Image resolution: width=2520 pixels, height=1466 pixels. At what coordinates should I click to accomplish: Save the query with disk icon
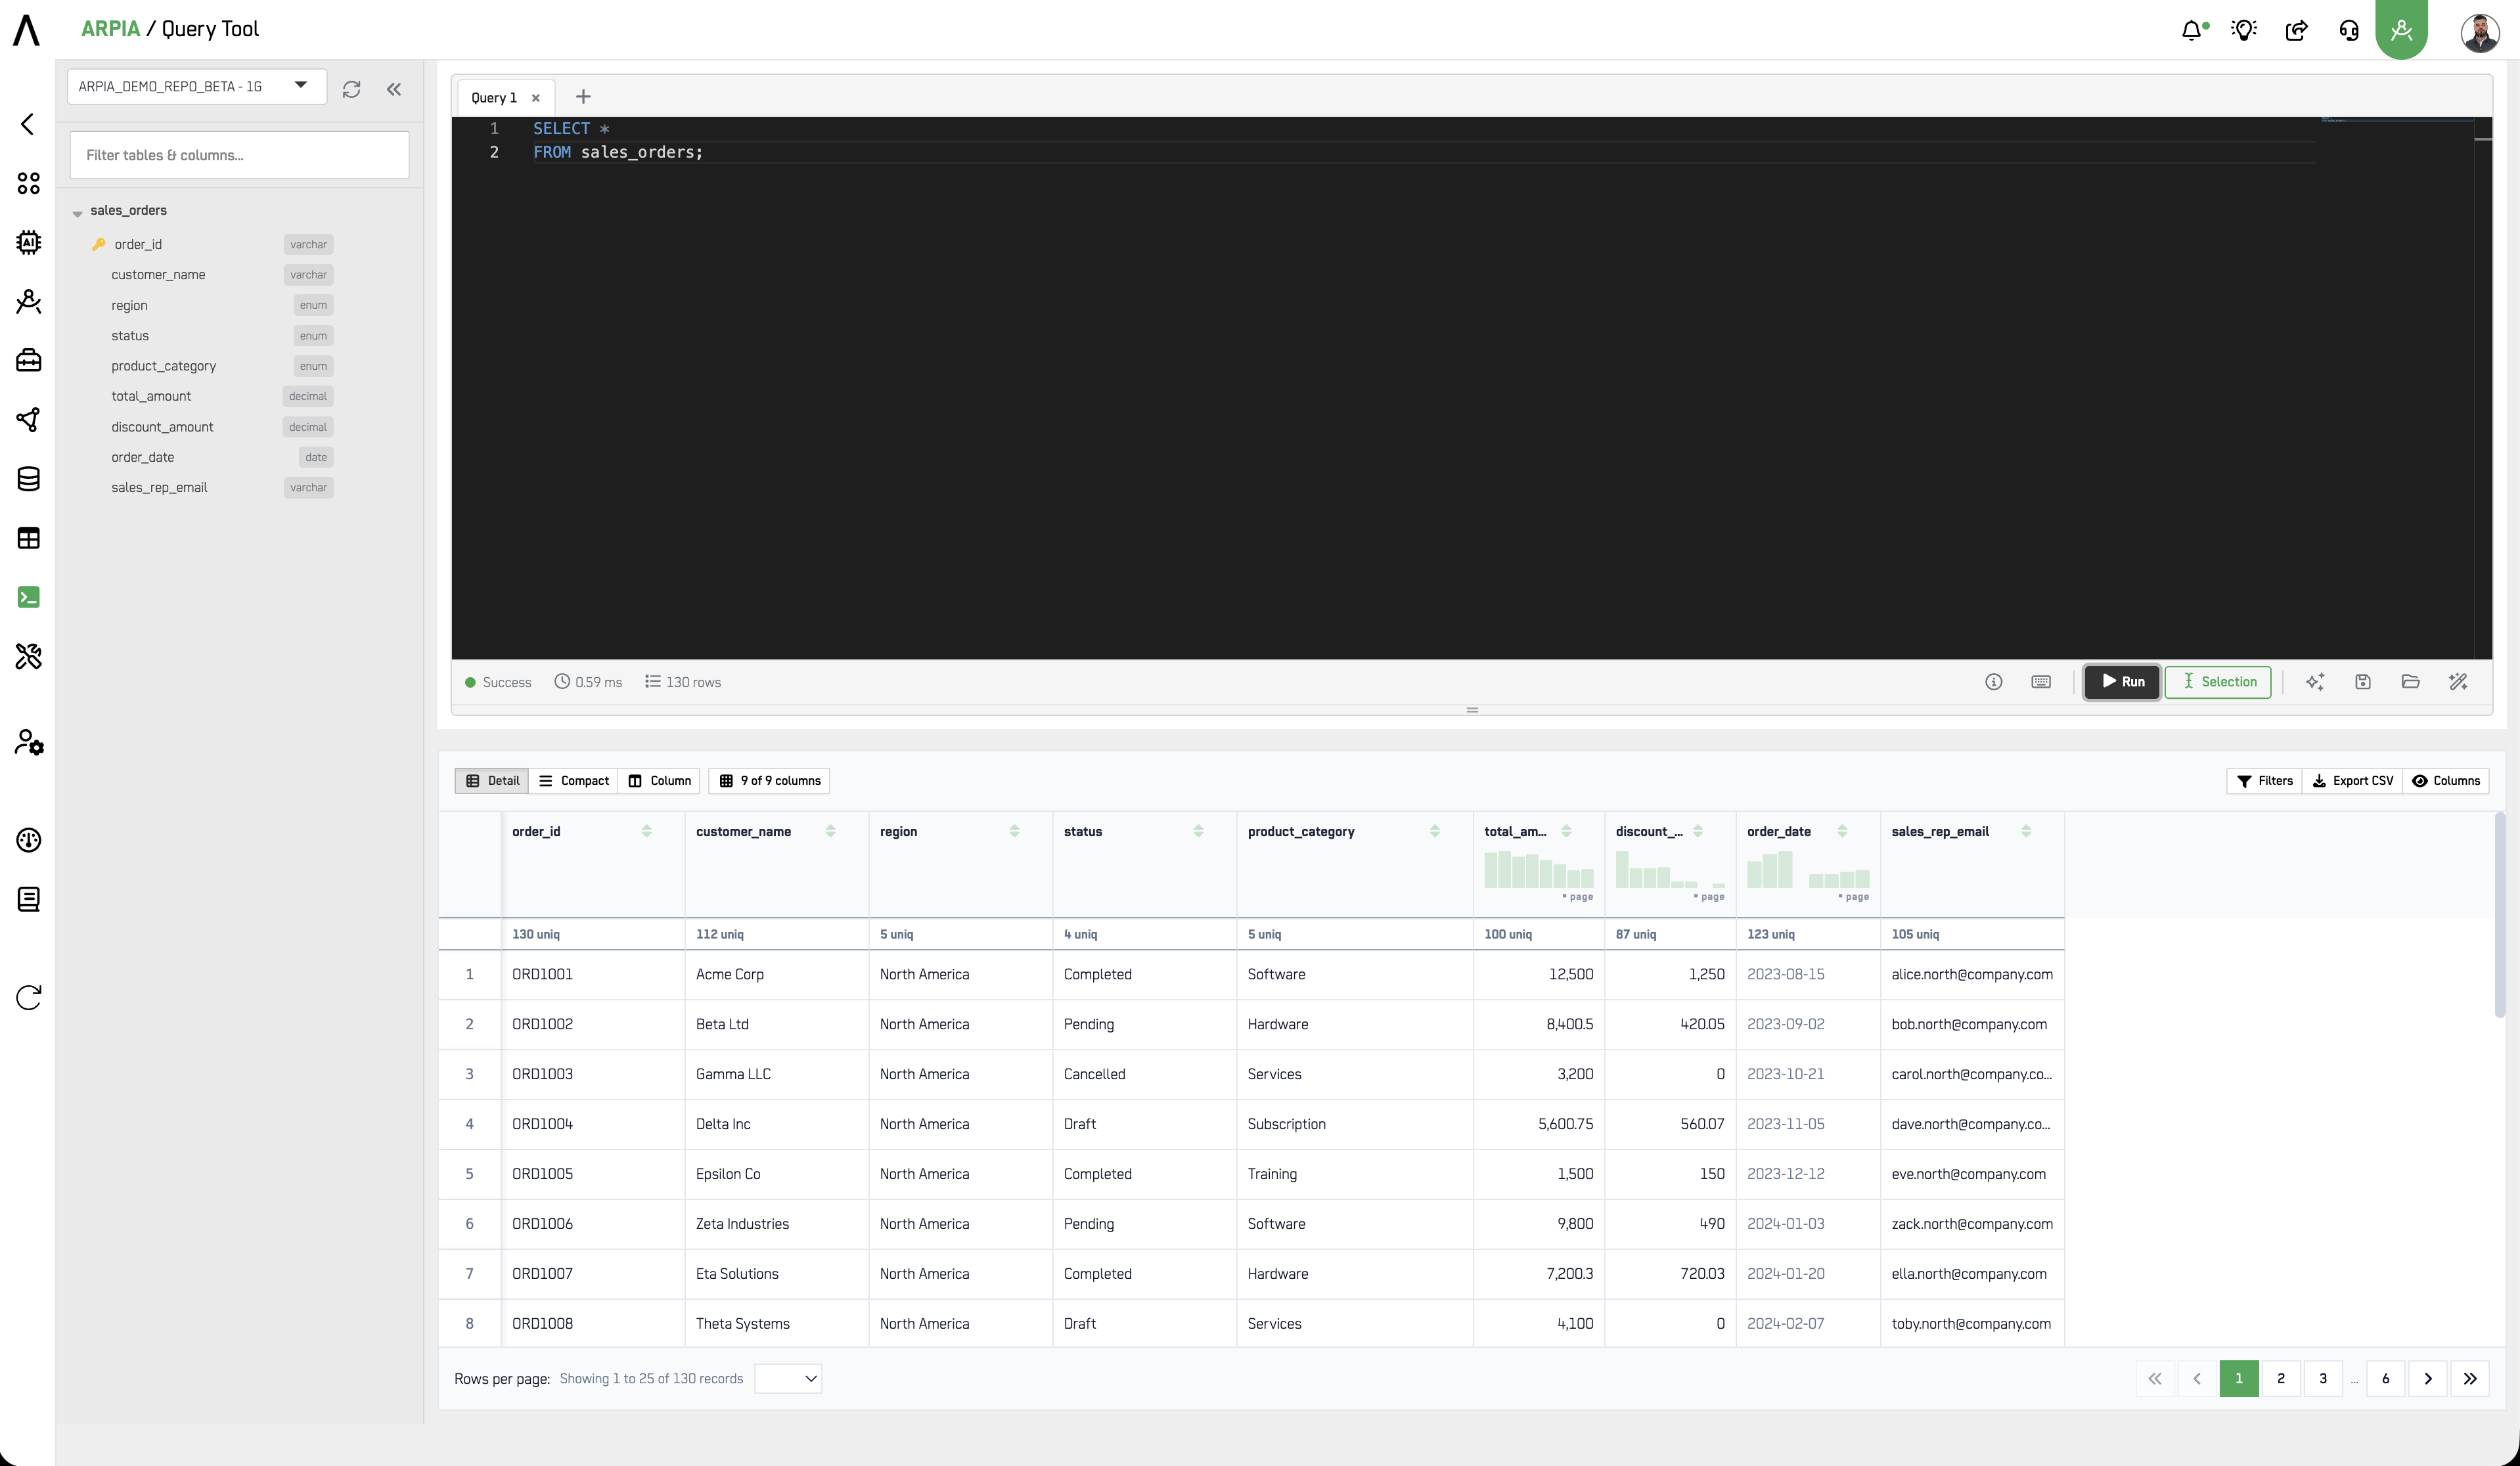(x=2362, y=682)
